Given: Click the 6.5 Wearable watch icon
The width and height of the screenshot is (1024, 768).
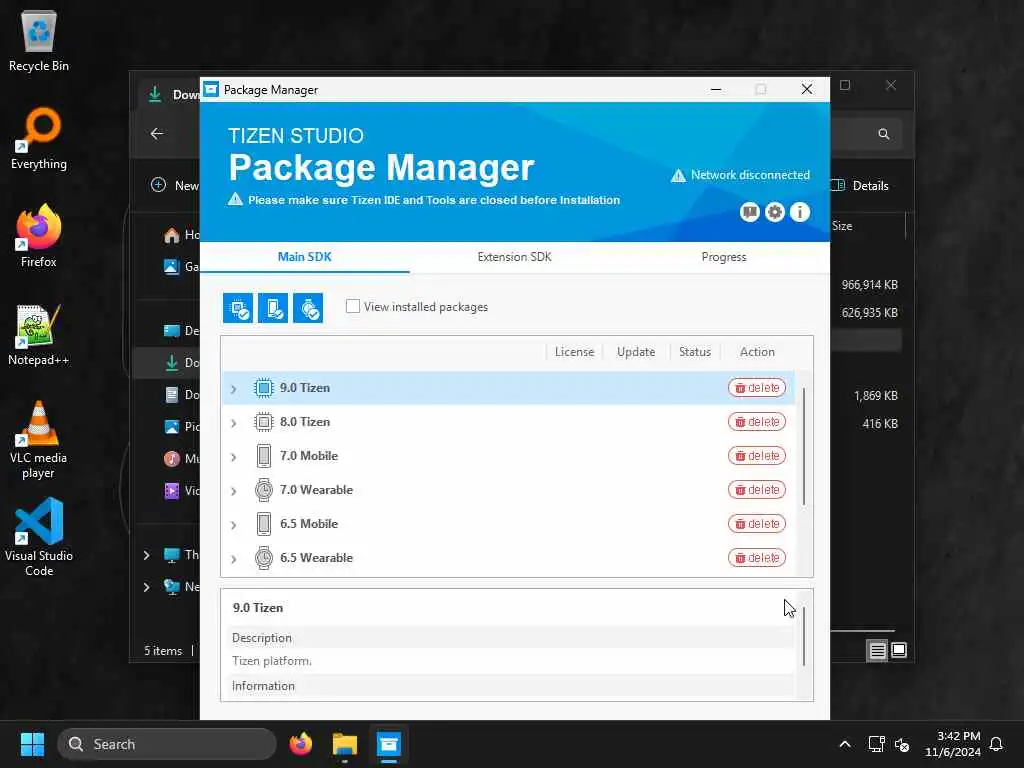Looking at the screenshot, I should (264, 558).
